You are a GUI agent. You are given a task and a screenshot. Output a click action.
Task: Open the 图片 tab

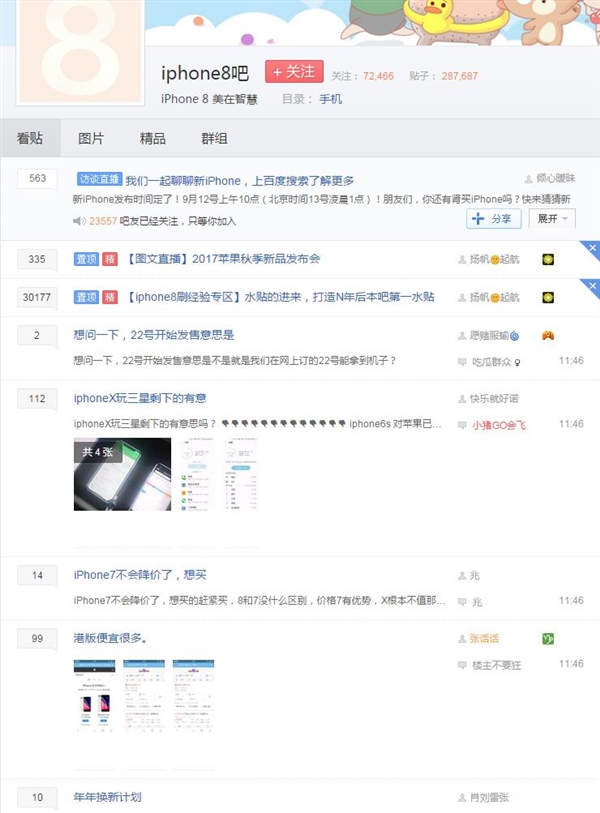(x=91, y=138)
